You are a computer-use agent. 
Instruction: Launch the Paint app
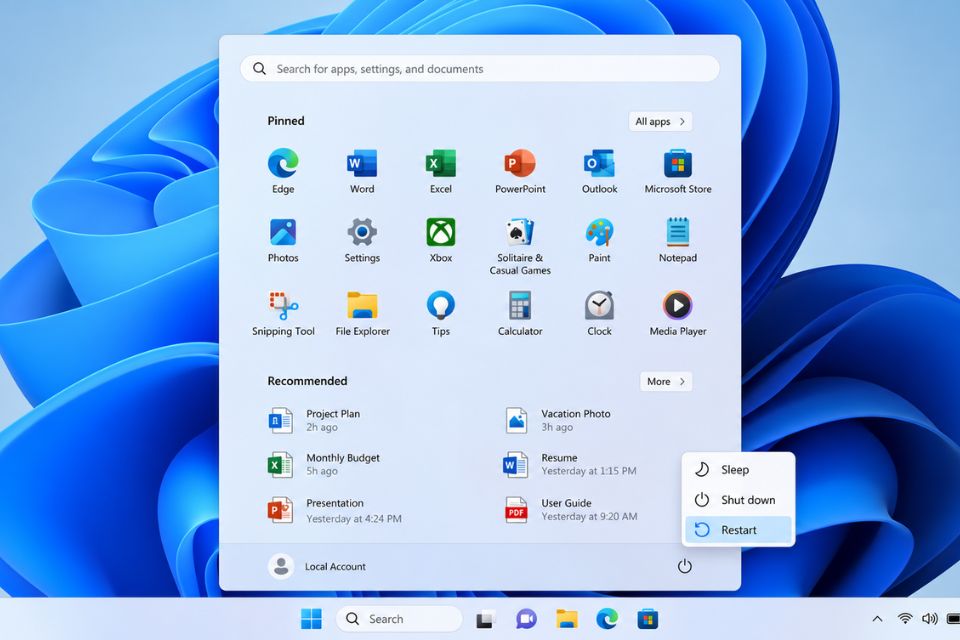599,240
